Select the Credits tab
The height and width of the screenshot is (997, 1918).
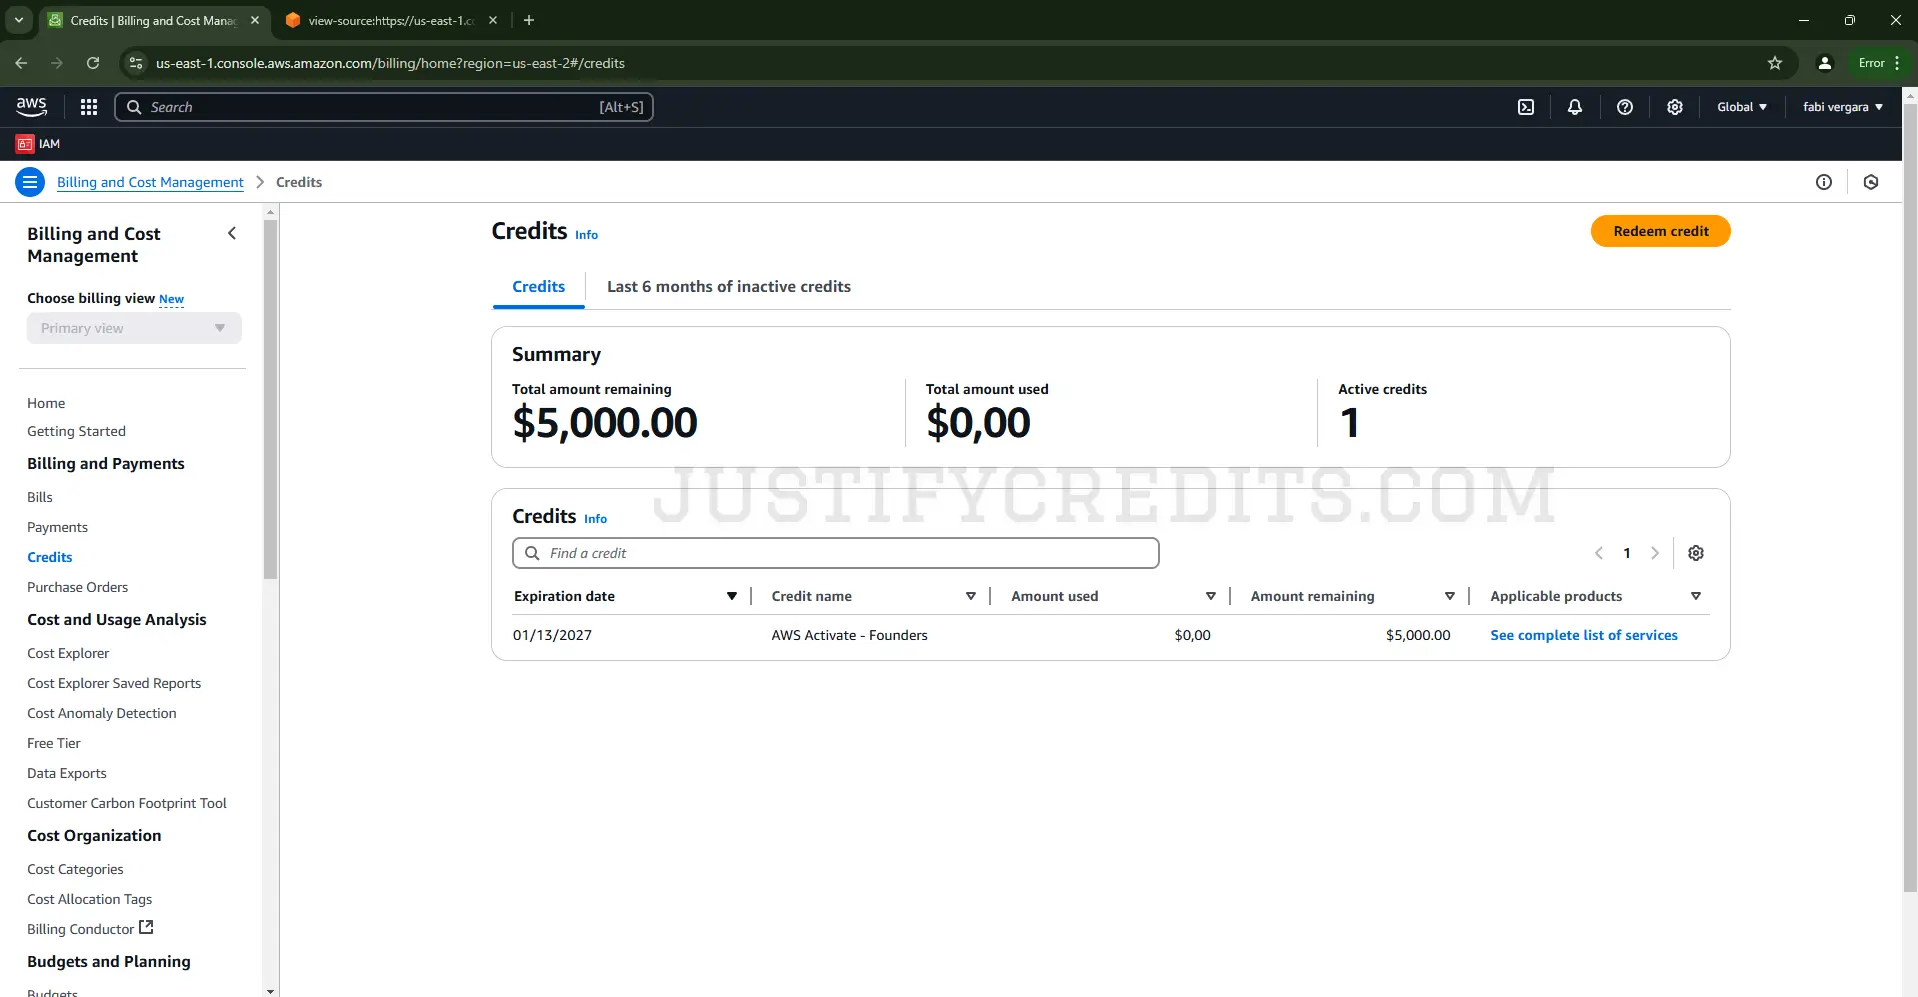click(538, 287)
